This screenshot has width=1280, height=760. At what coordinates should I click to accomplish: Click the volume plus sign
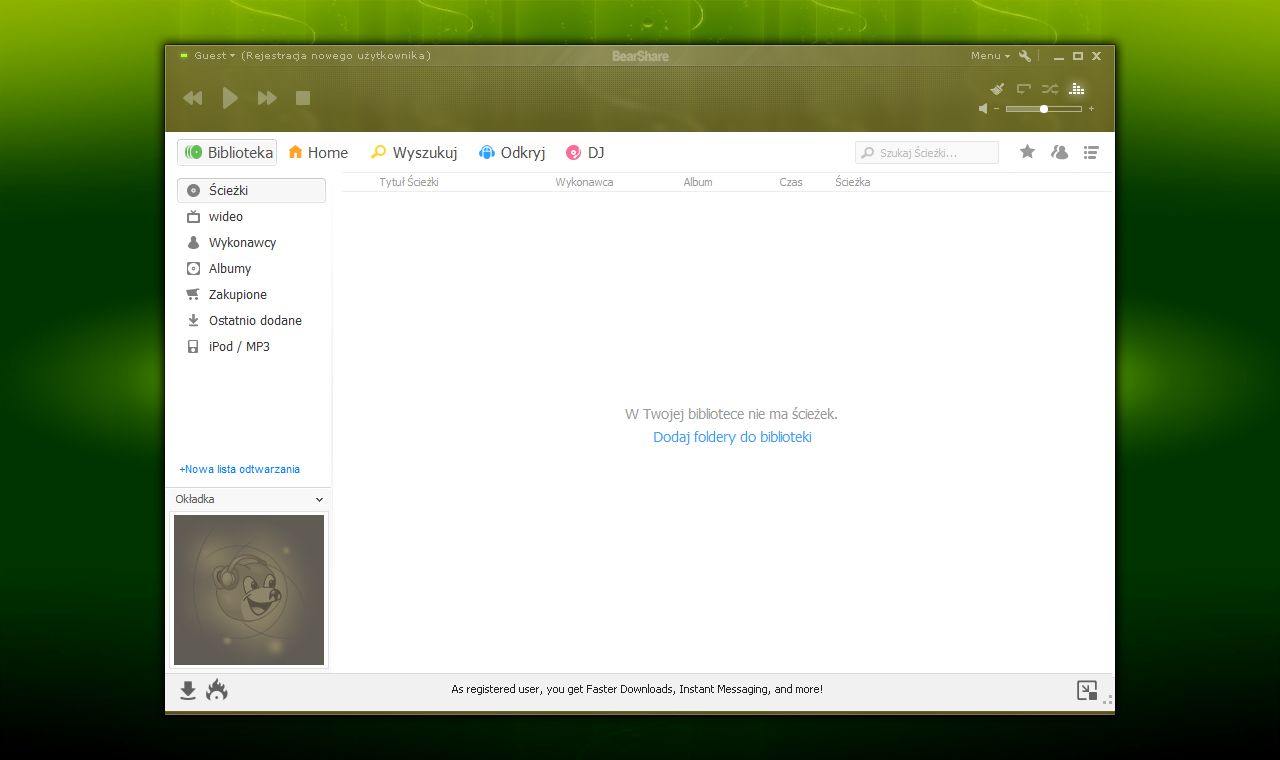coord(1091,109)
